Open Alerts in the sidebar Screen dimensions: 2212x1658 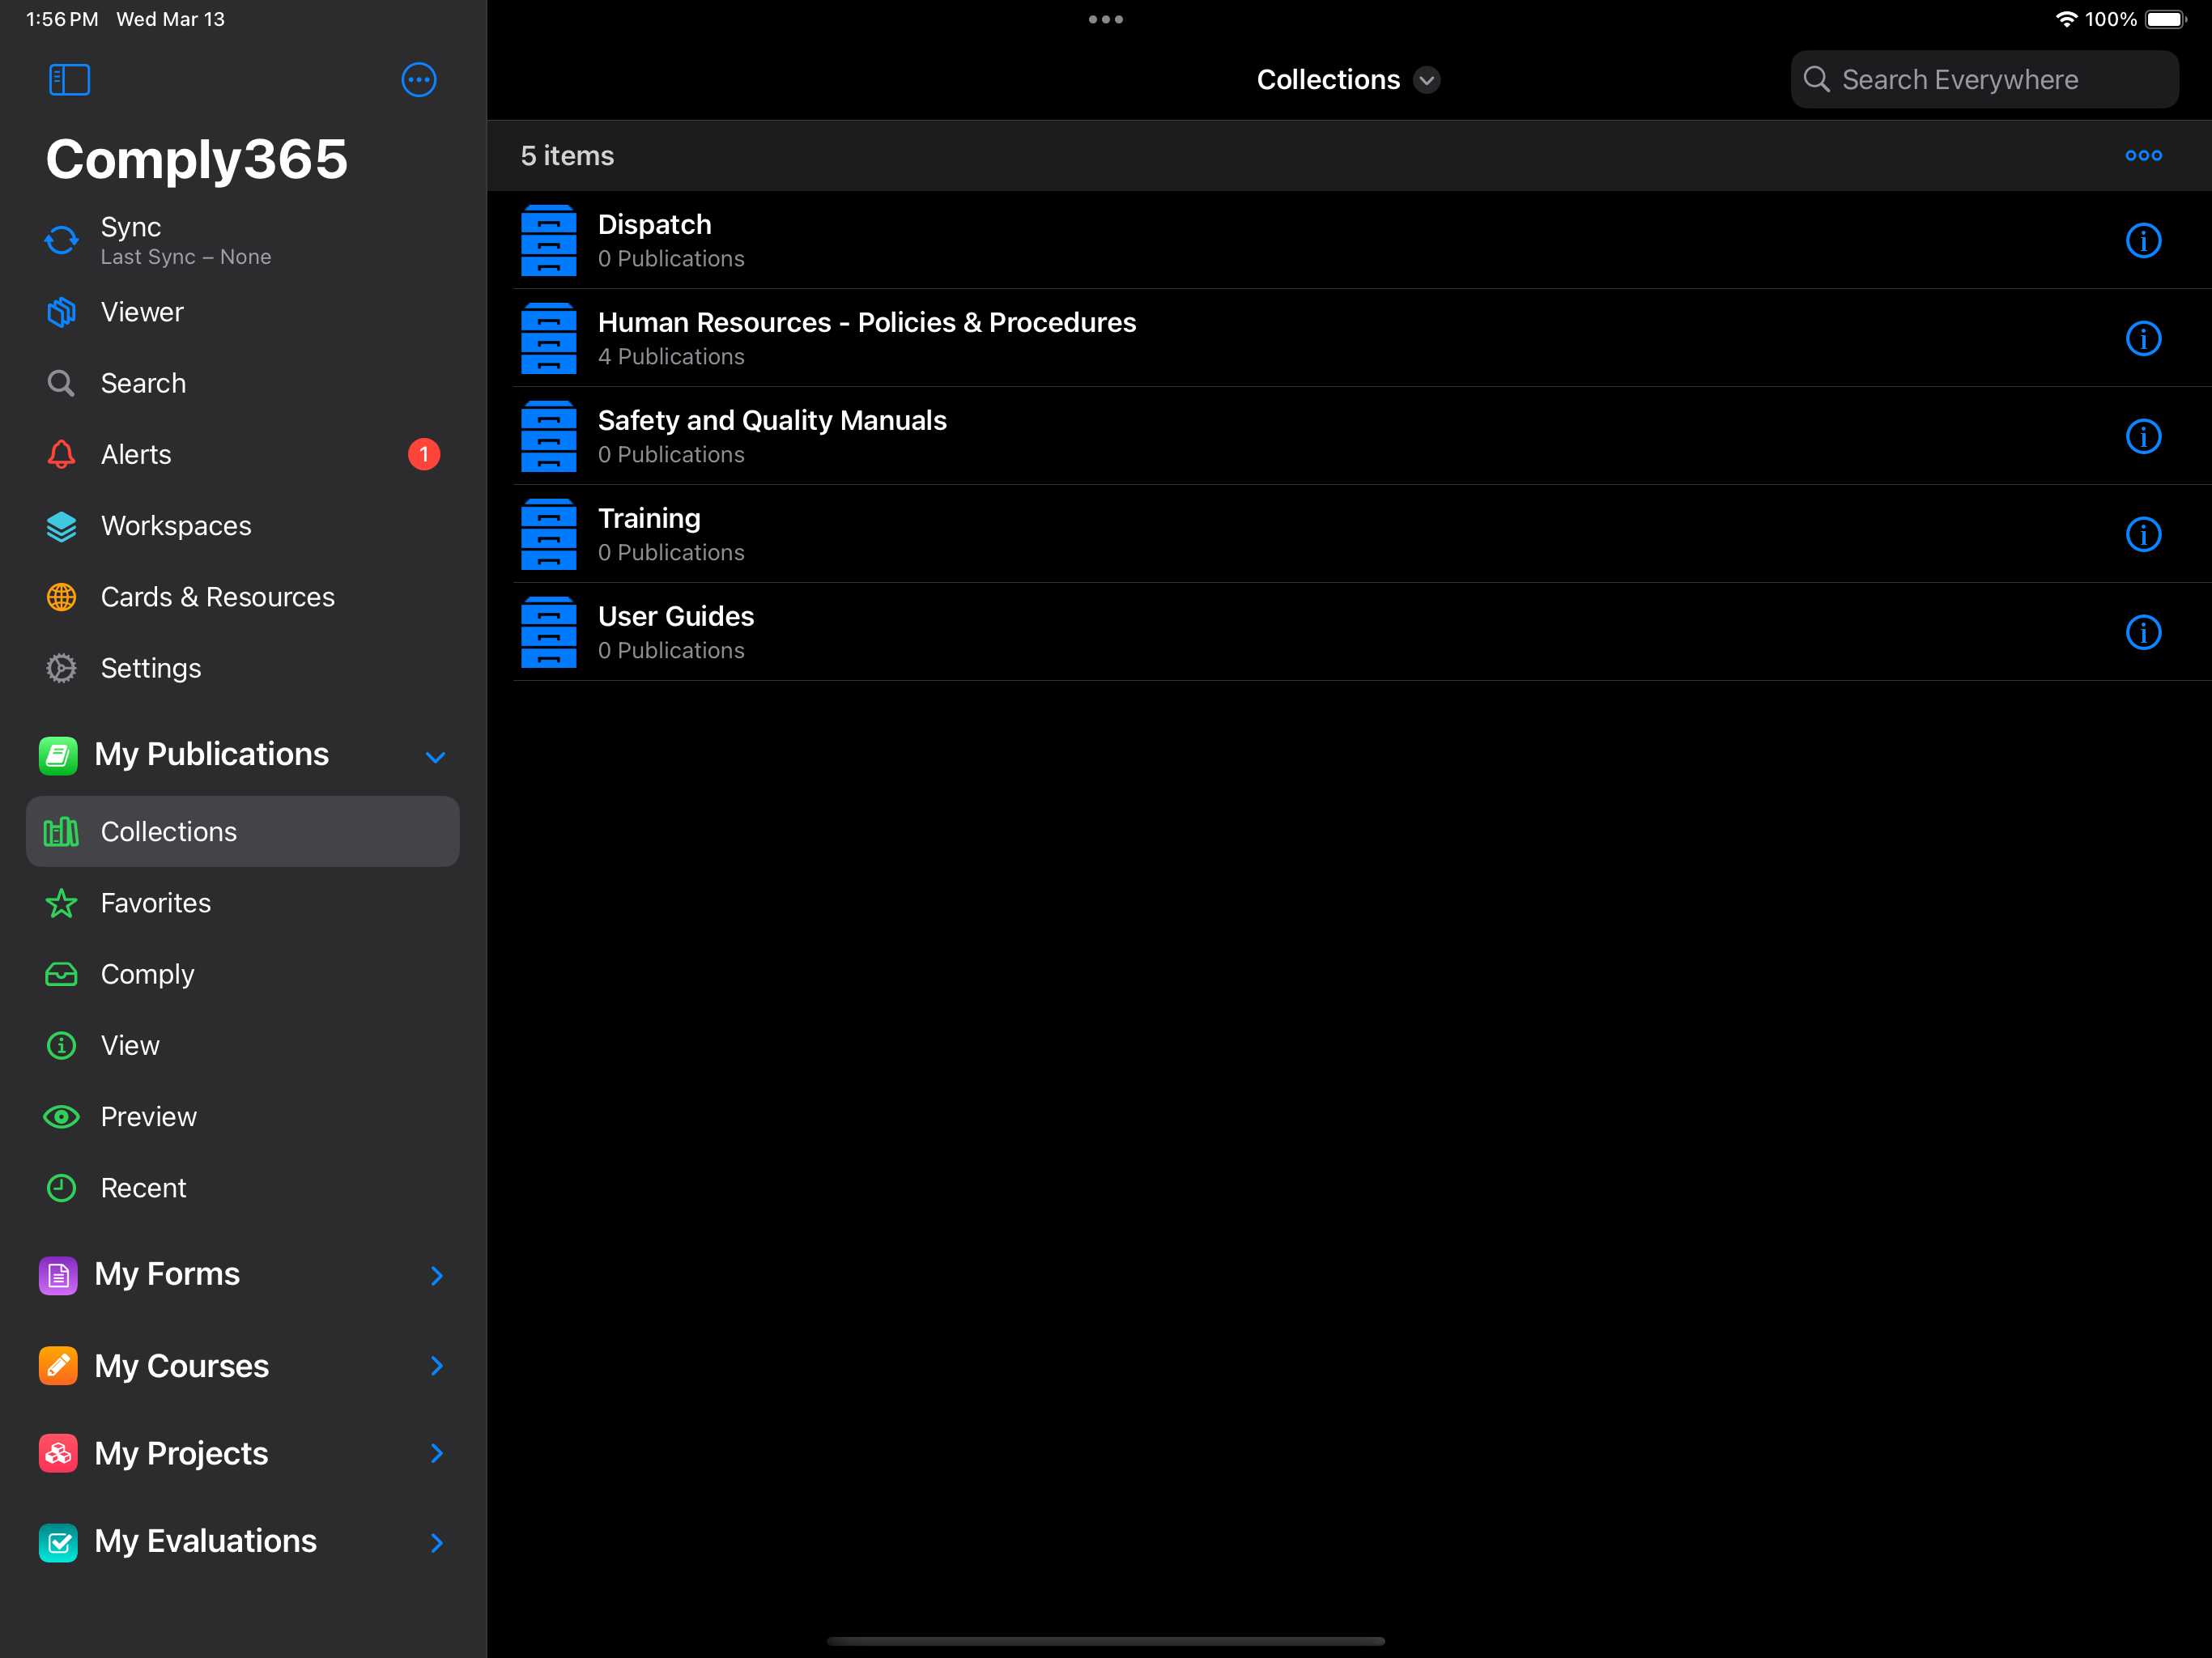(x=243, y=454)
